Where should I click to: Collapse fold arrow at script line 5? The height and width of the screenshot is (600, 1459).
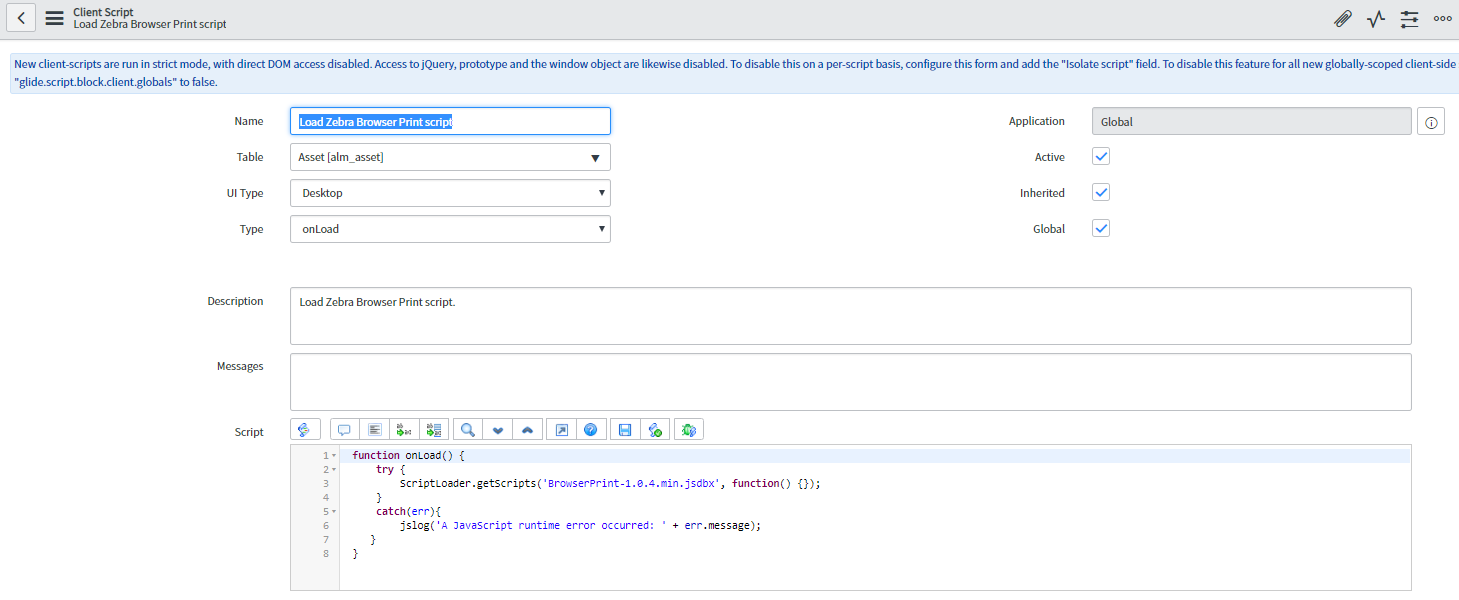pos(334,512)
